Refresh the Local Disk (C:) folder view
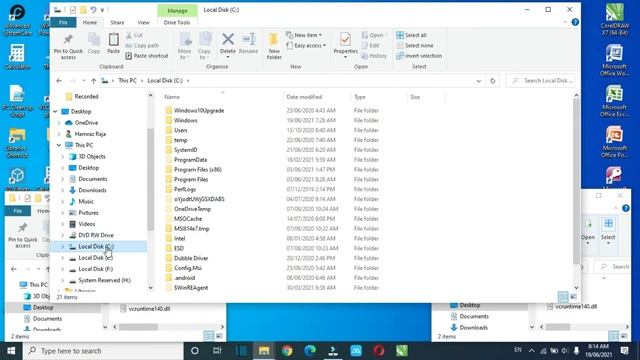The image size is (640, 360). (x=493, y=81)
